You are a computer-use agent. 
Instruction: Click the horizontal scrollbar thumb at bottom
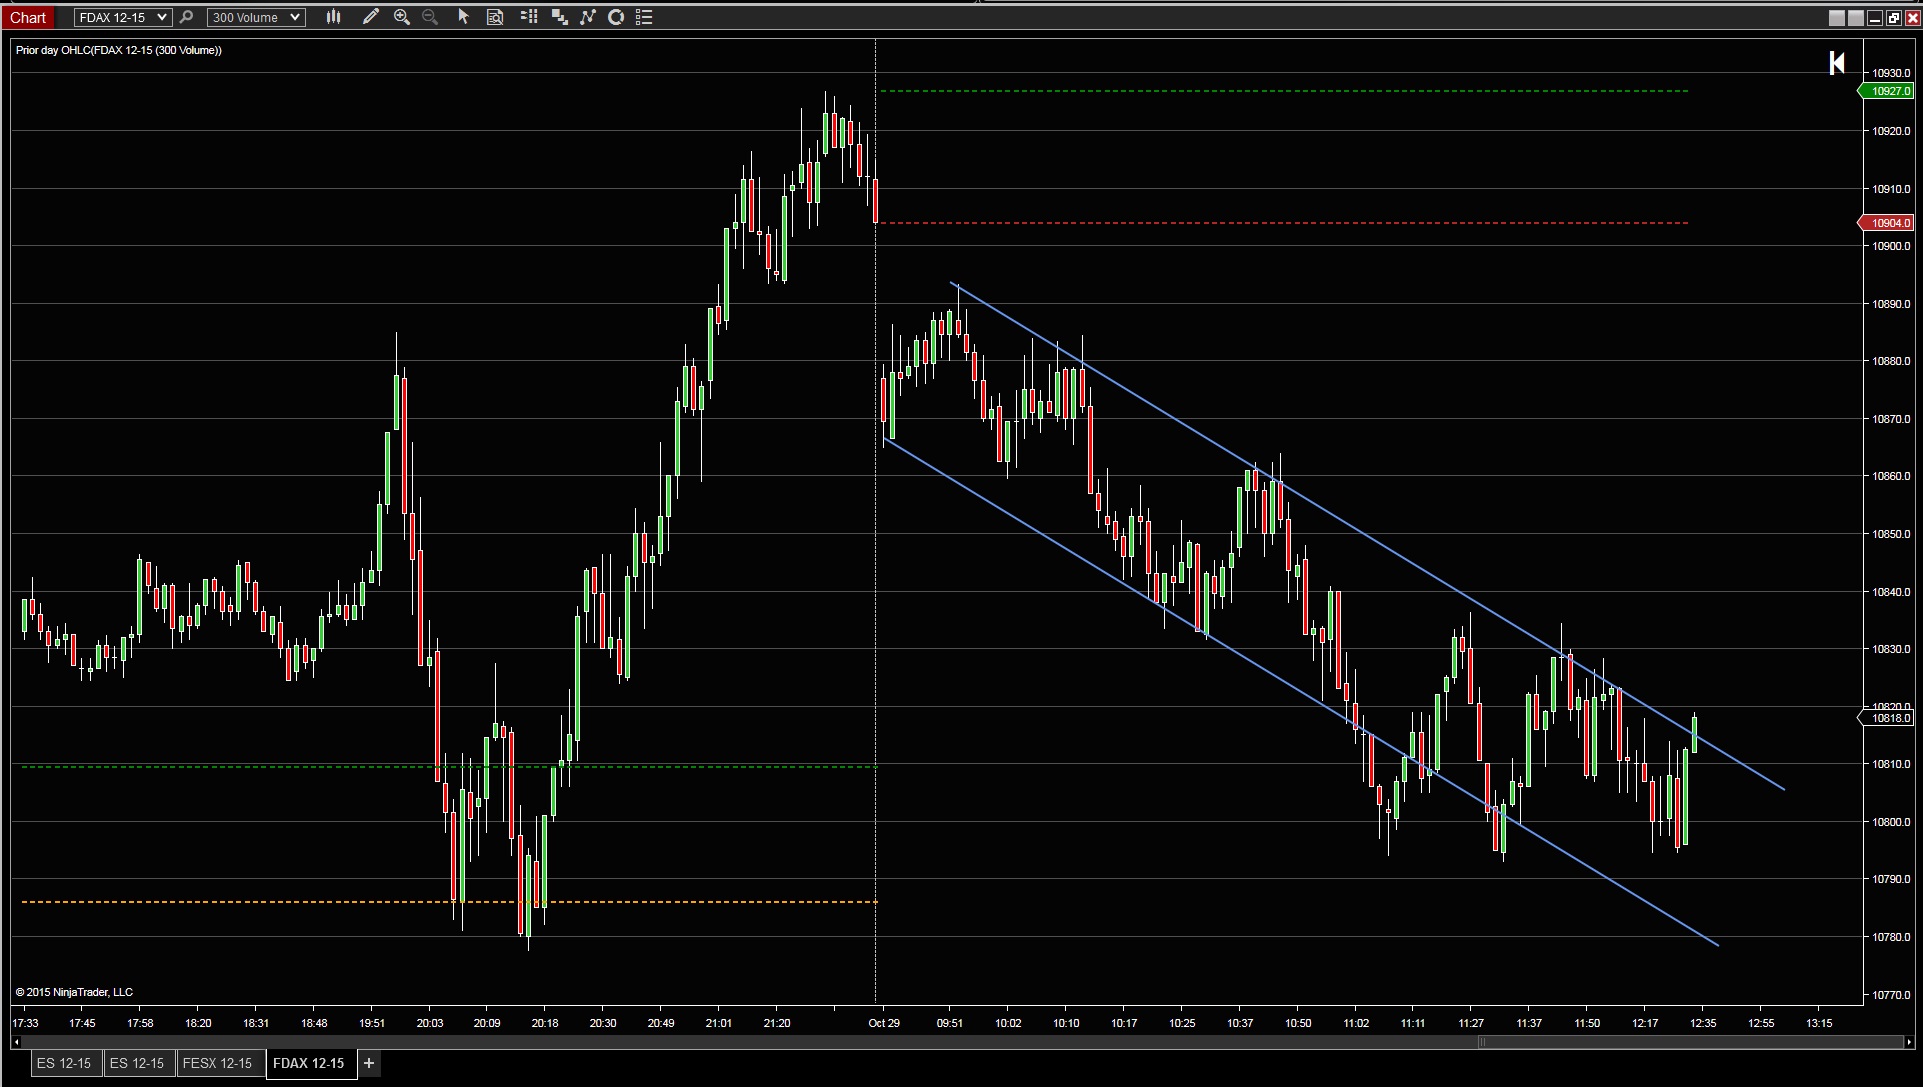1690,1042
